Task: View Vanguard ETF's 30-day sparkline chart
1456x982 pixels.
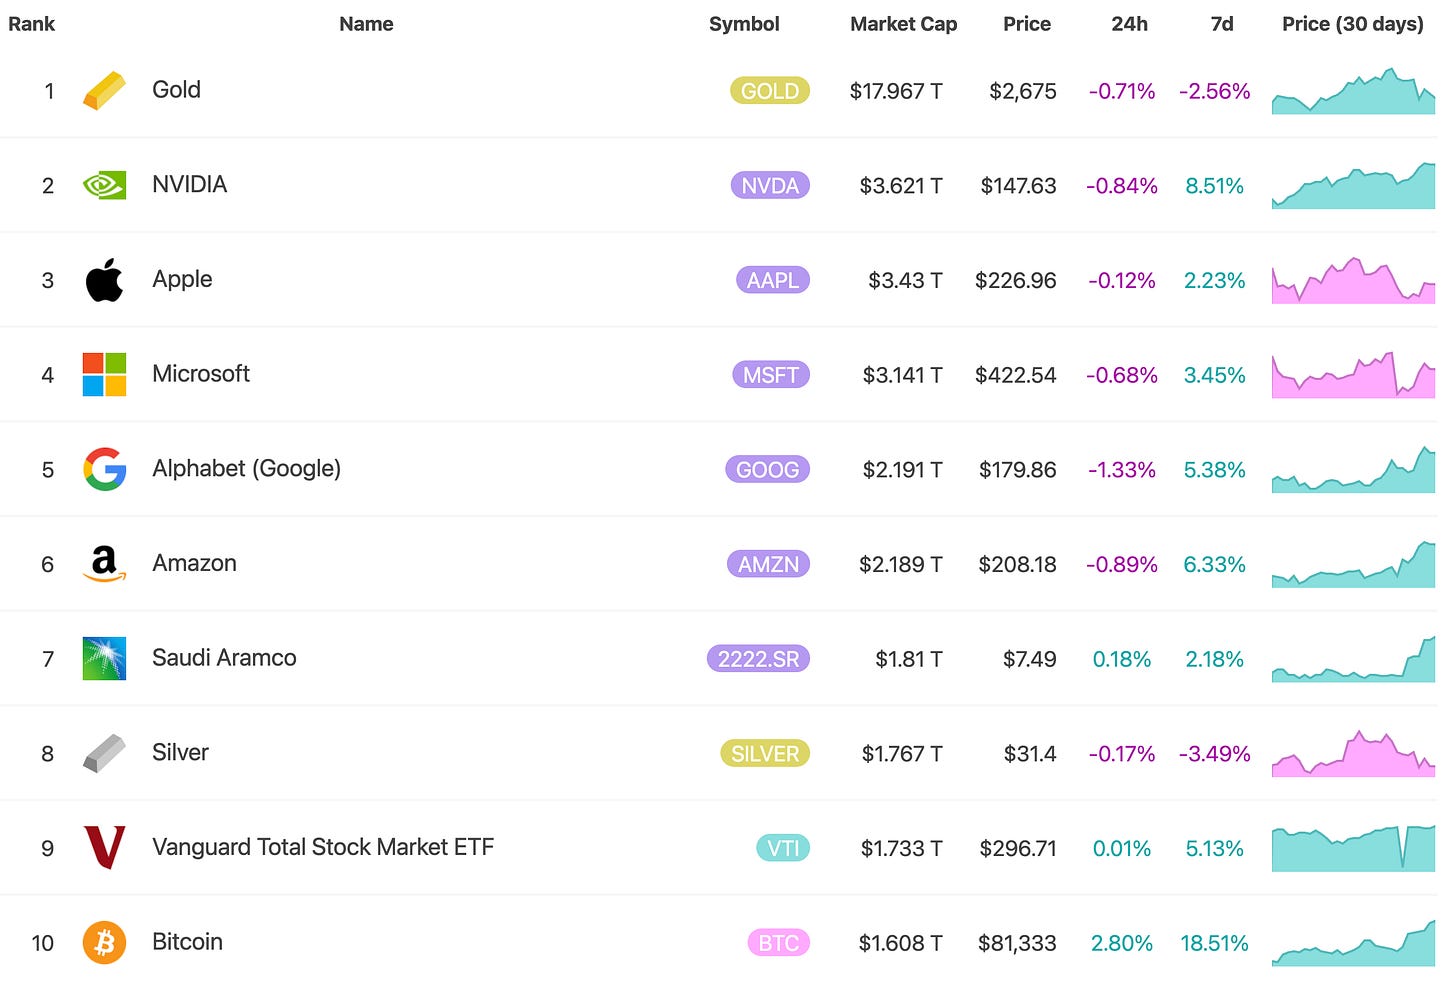Action: [x=1353, y=847]
